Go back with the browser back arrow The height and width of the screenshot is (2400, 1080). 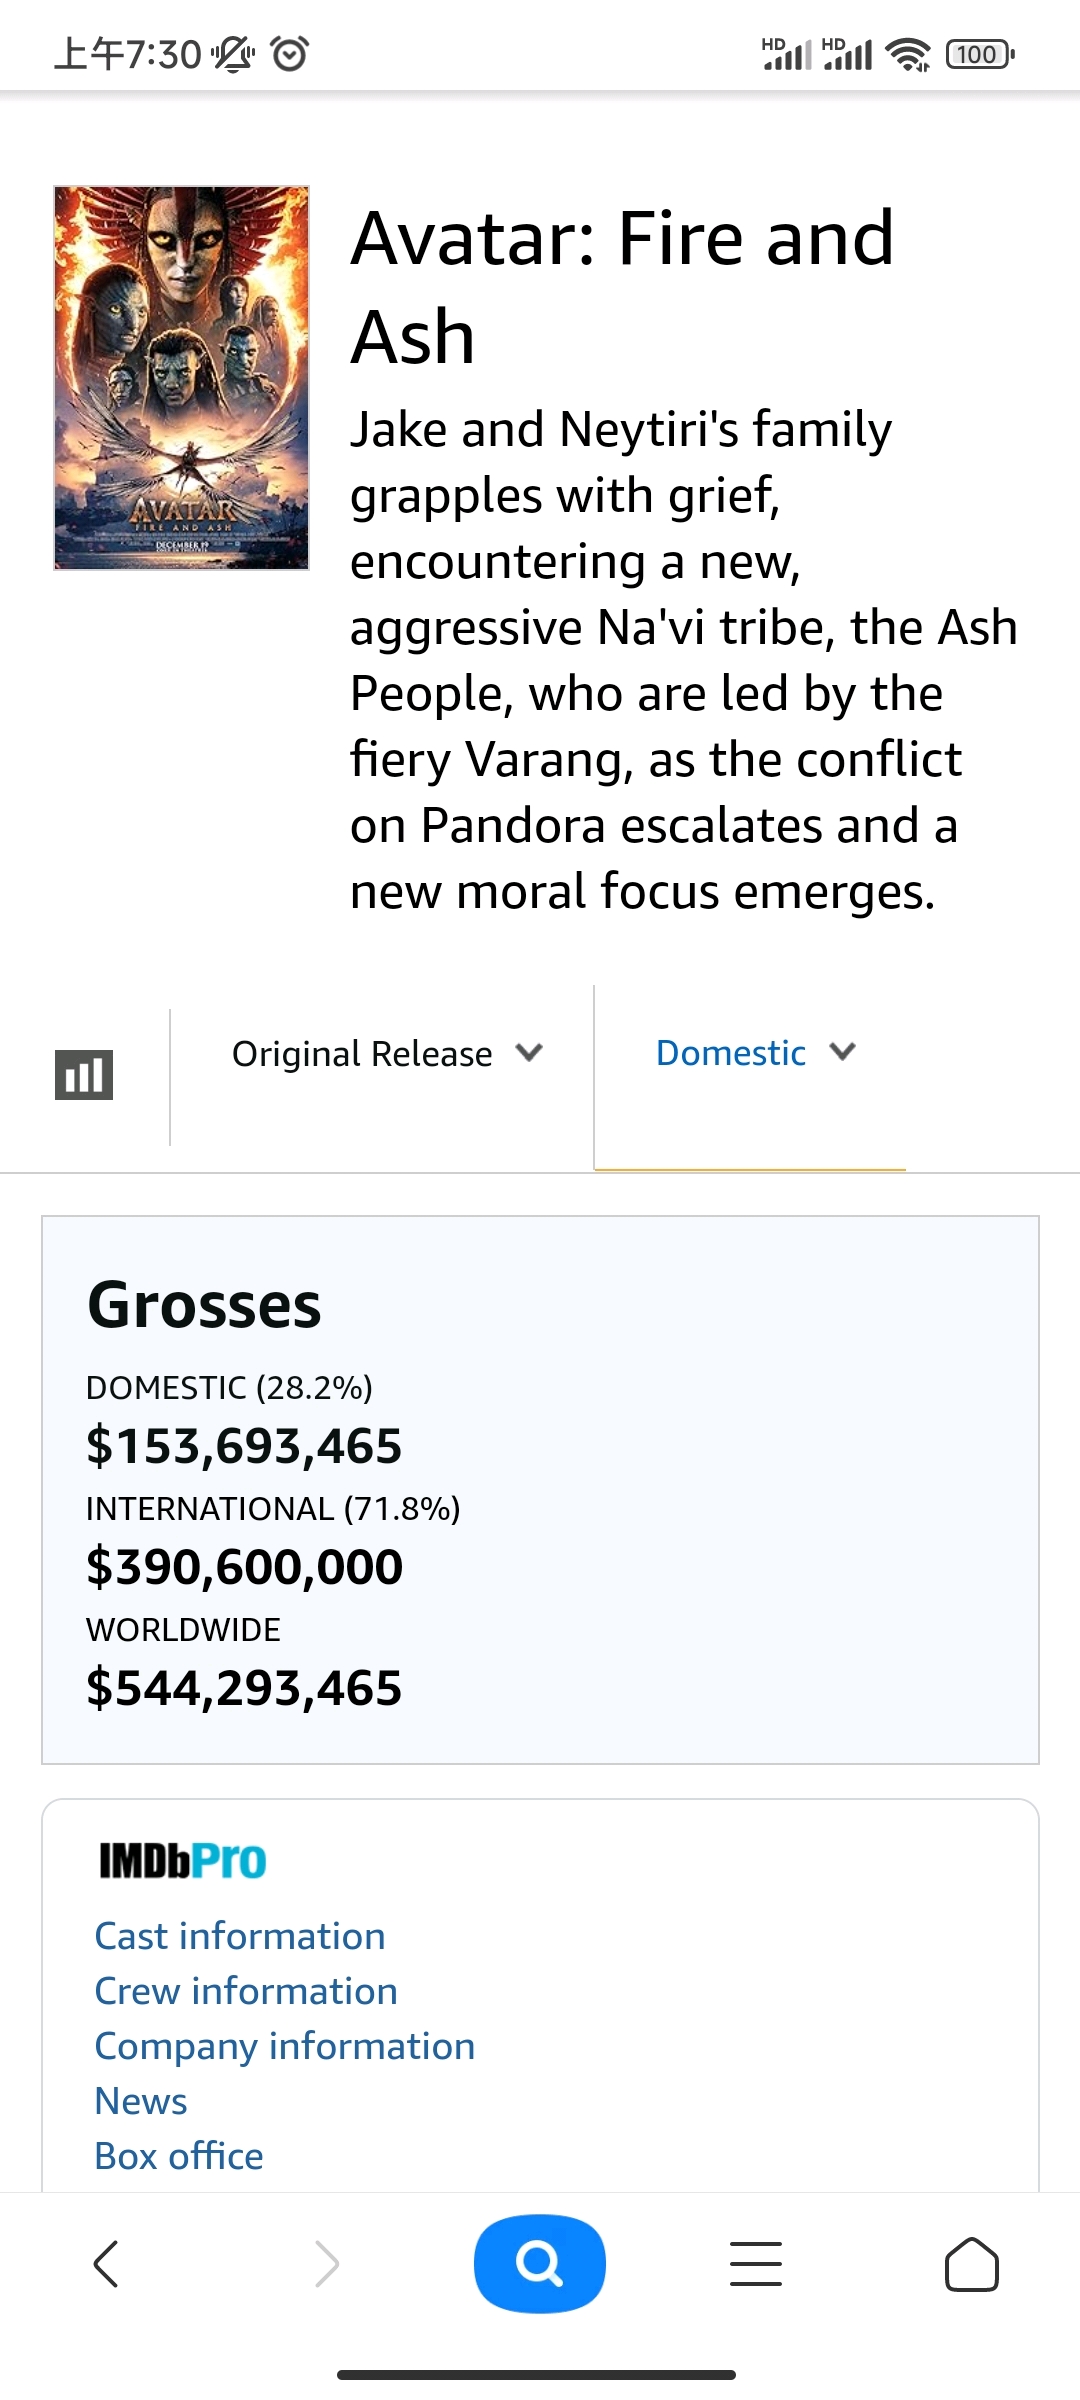point(106,2264)
